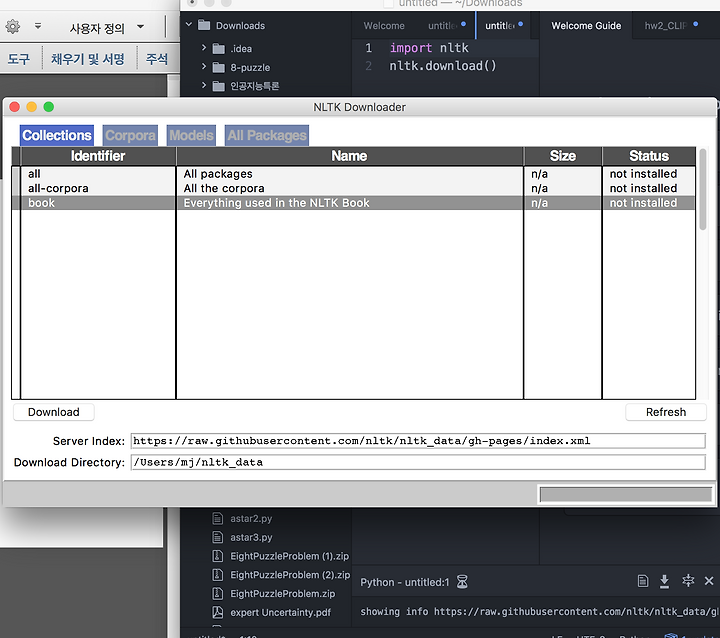The width and height of the screenshot is (720, 638).
Task: Click the settings gear icon in the PDF toolbar
Action: (12, 27)
